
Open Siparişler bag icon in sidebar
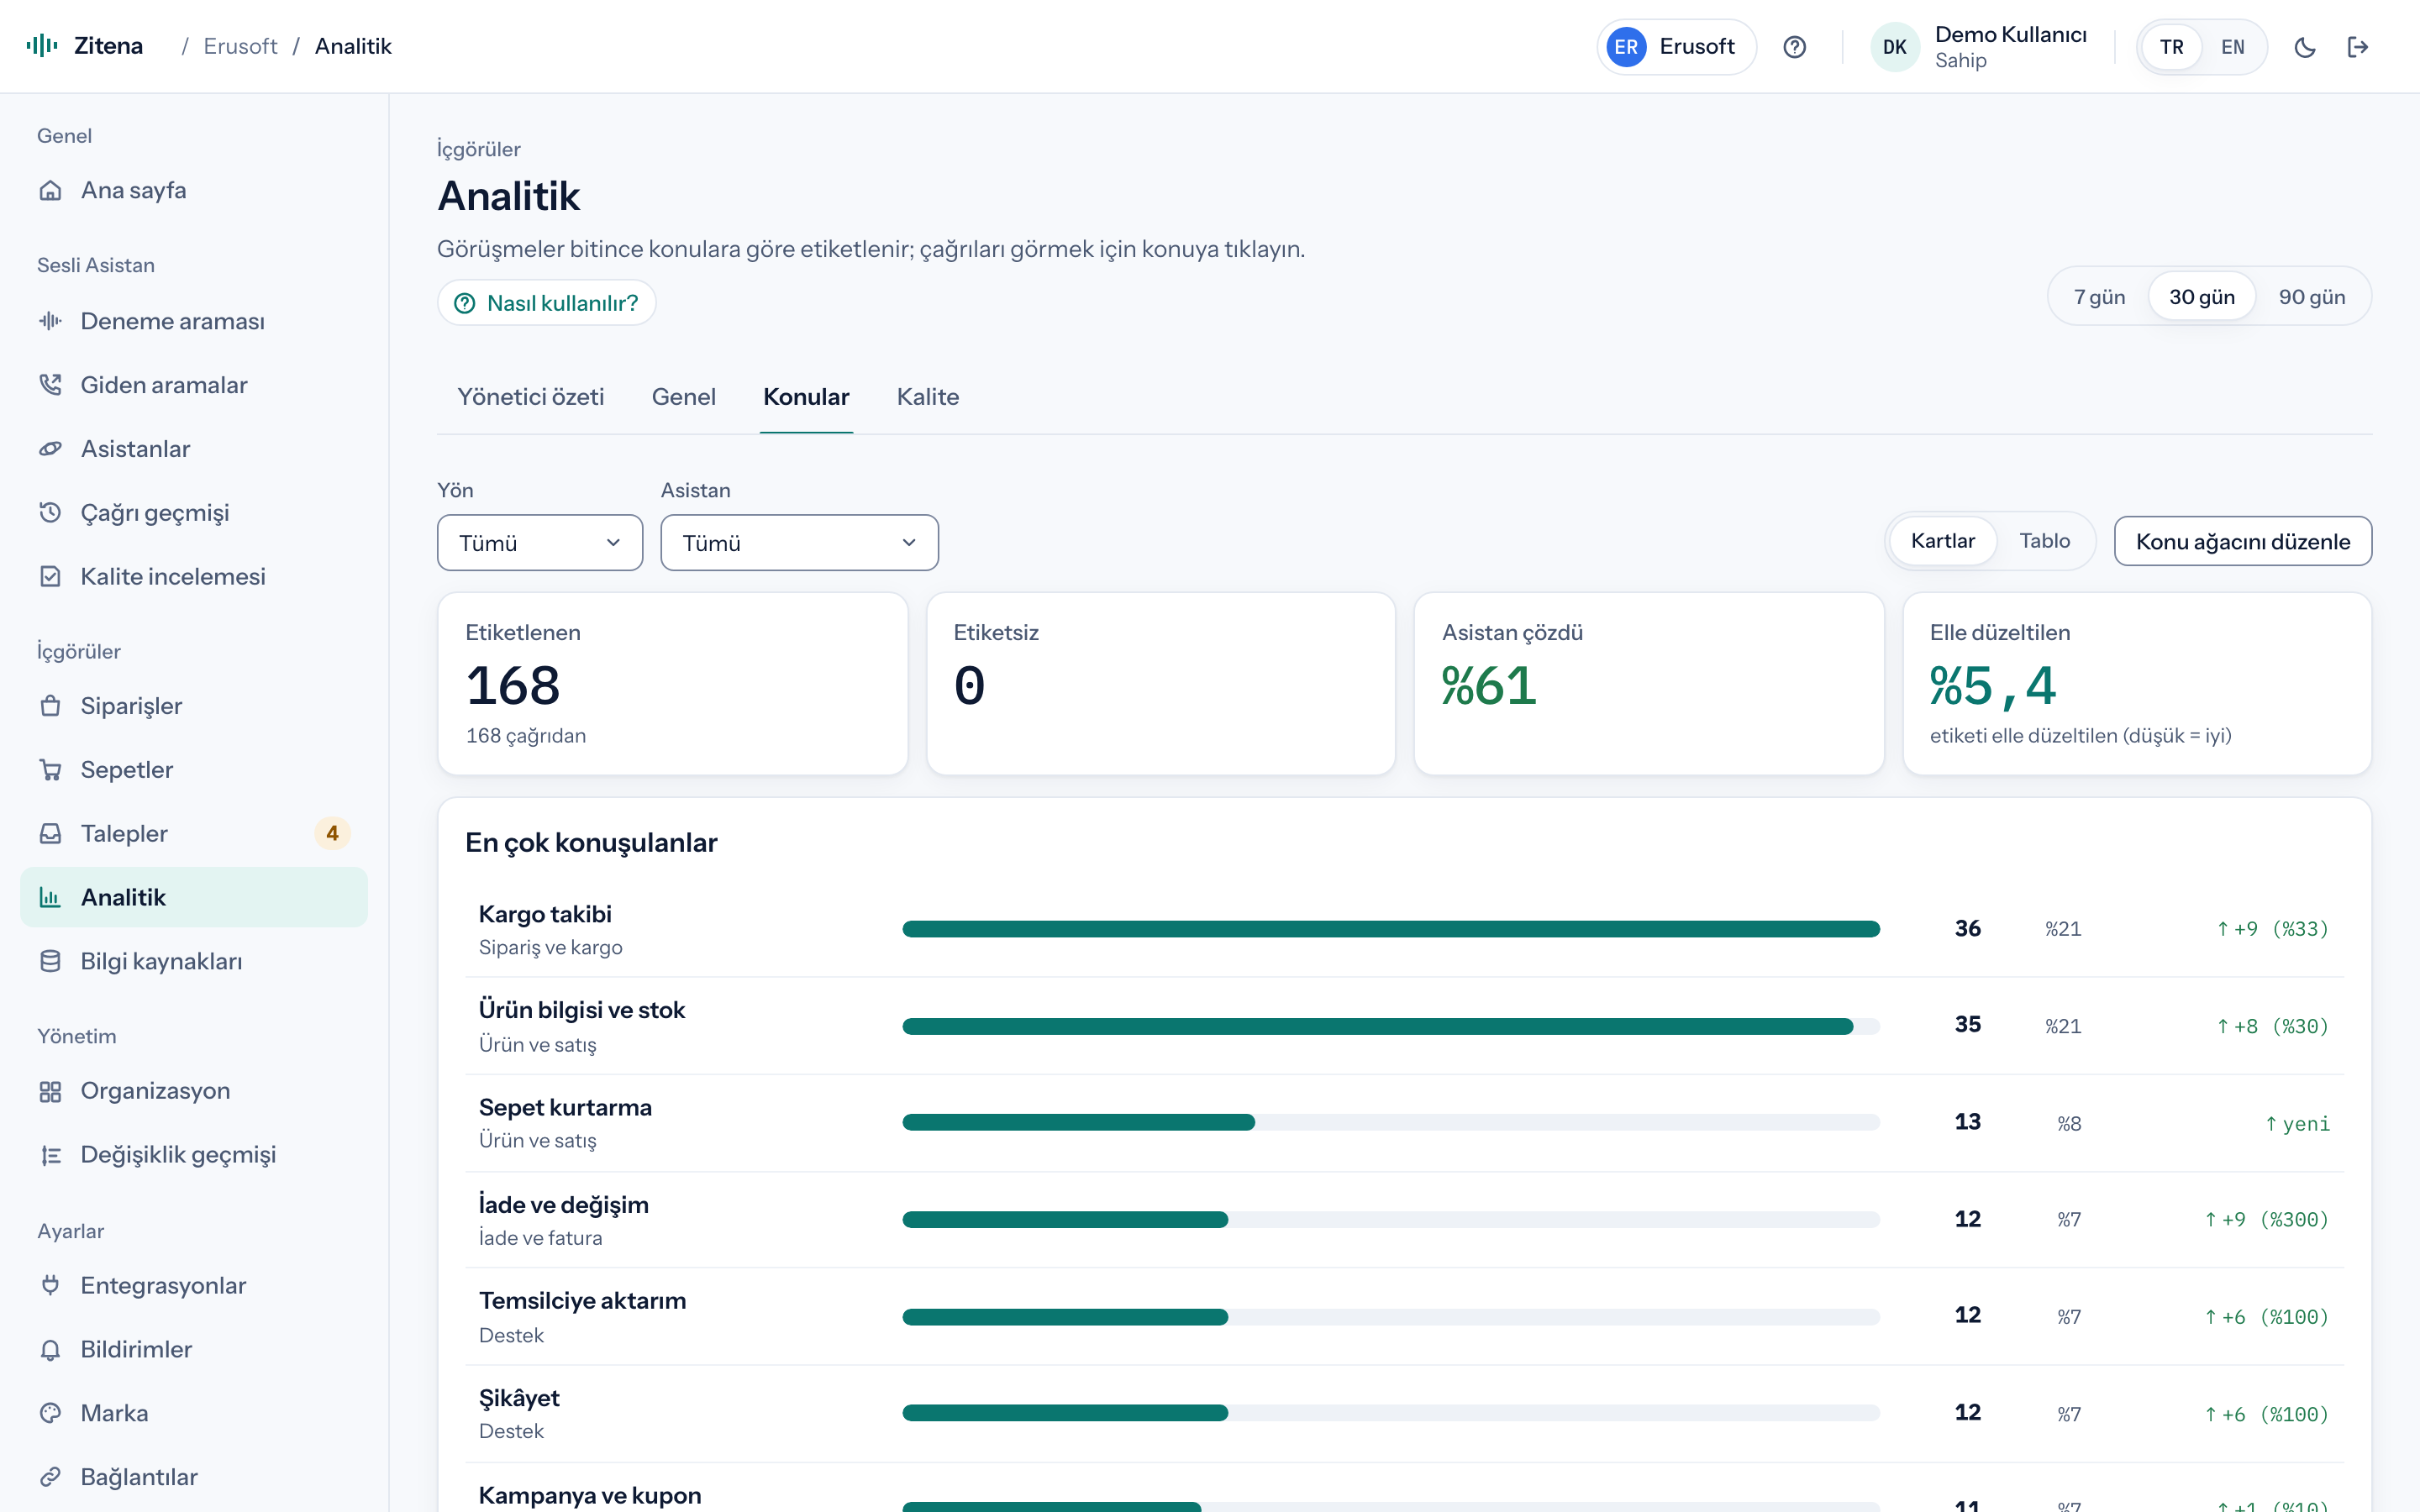[50, 706]
